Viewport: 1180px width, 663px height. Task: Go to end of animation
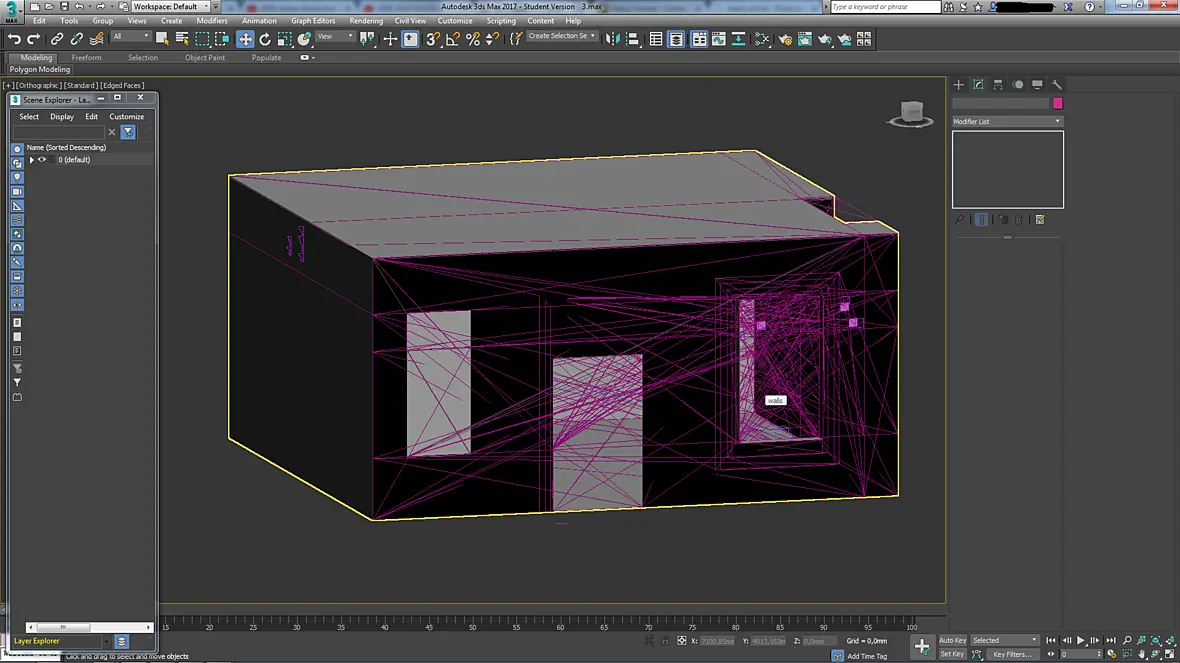point(1111,640)
